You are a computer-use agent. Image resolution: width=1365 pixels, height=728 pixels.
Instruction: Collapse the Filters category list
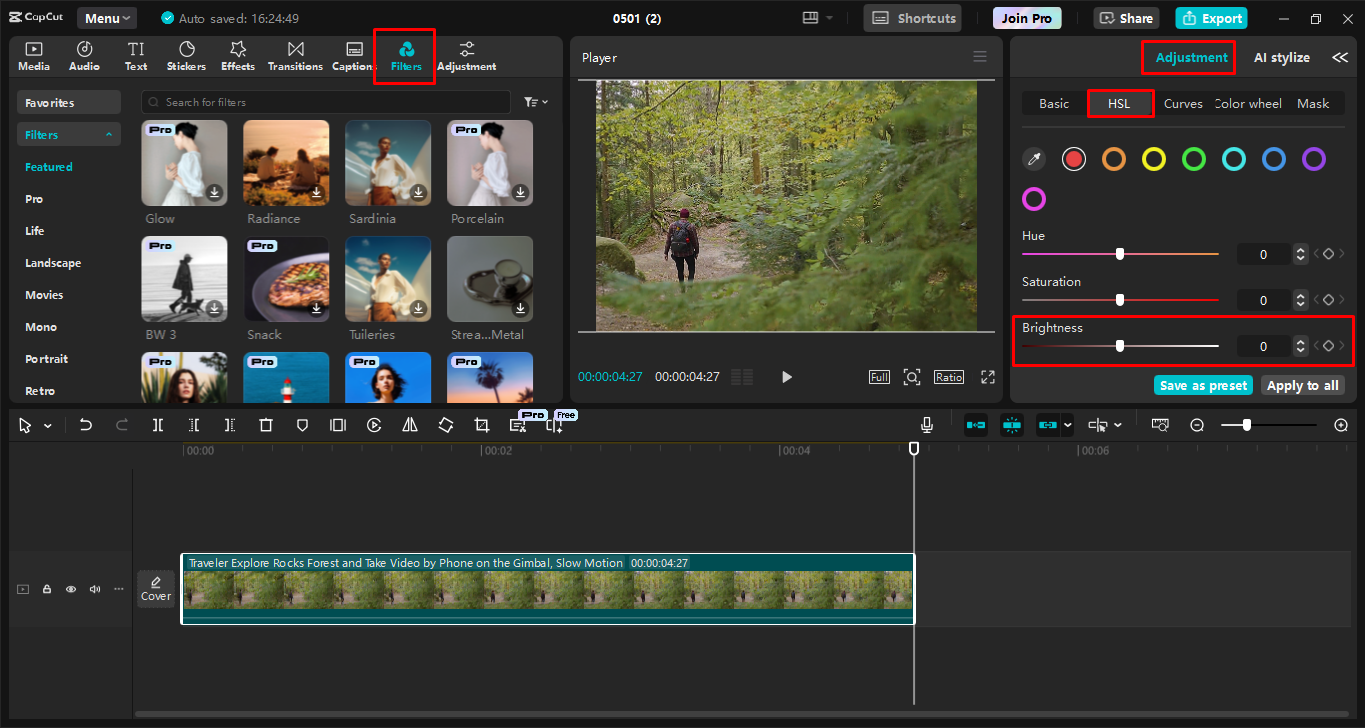[108, 133]
